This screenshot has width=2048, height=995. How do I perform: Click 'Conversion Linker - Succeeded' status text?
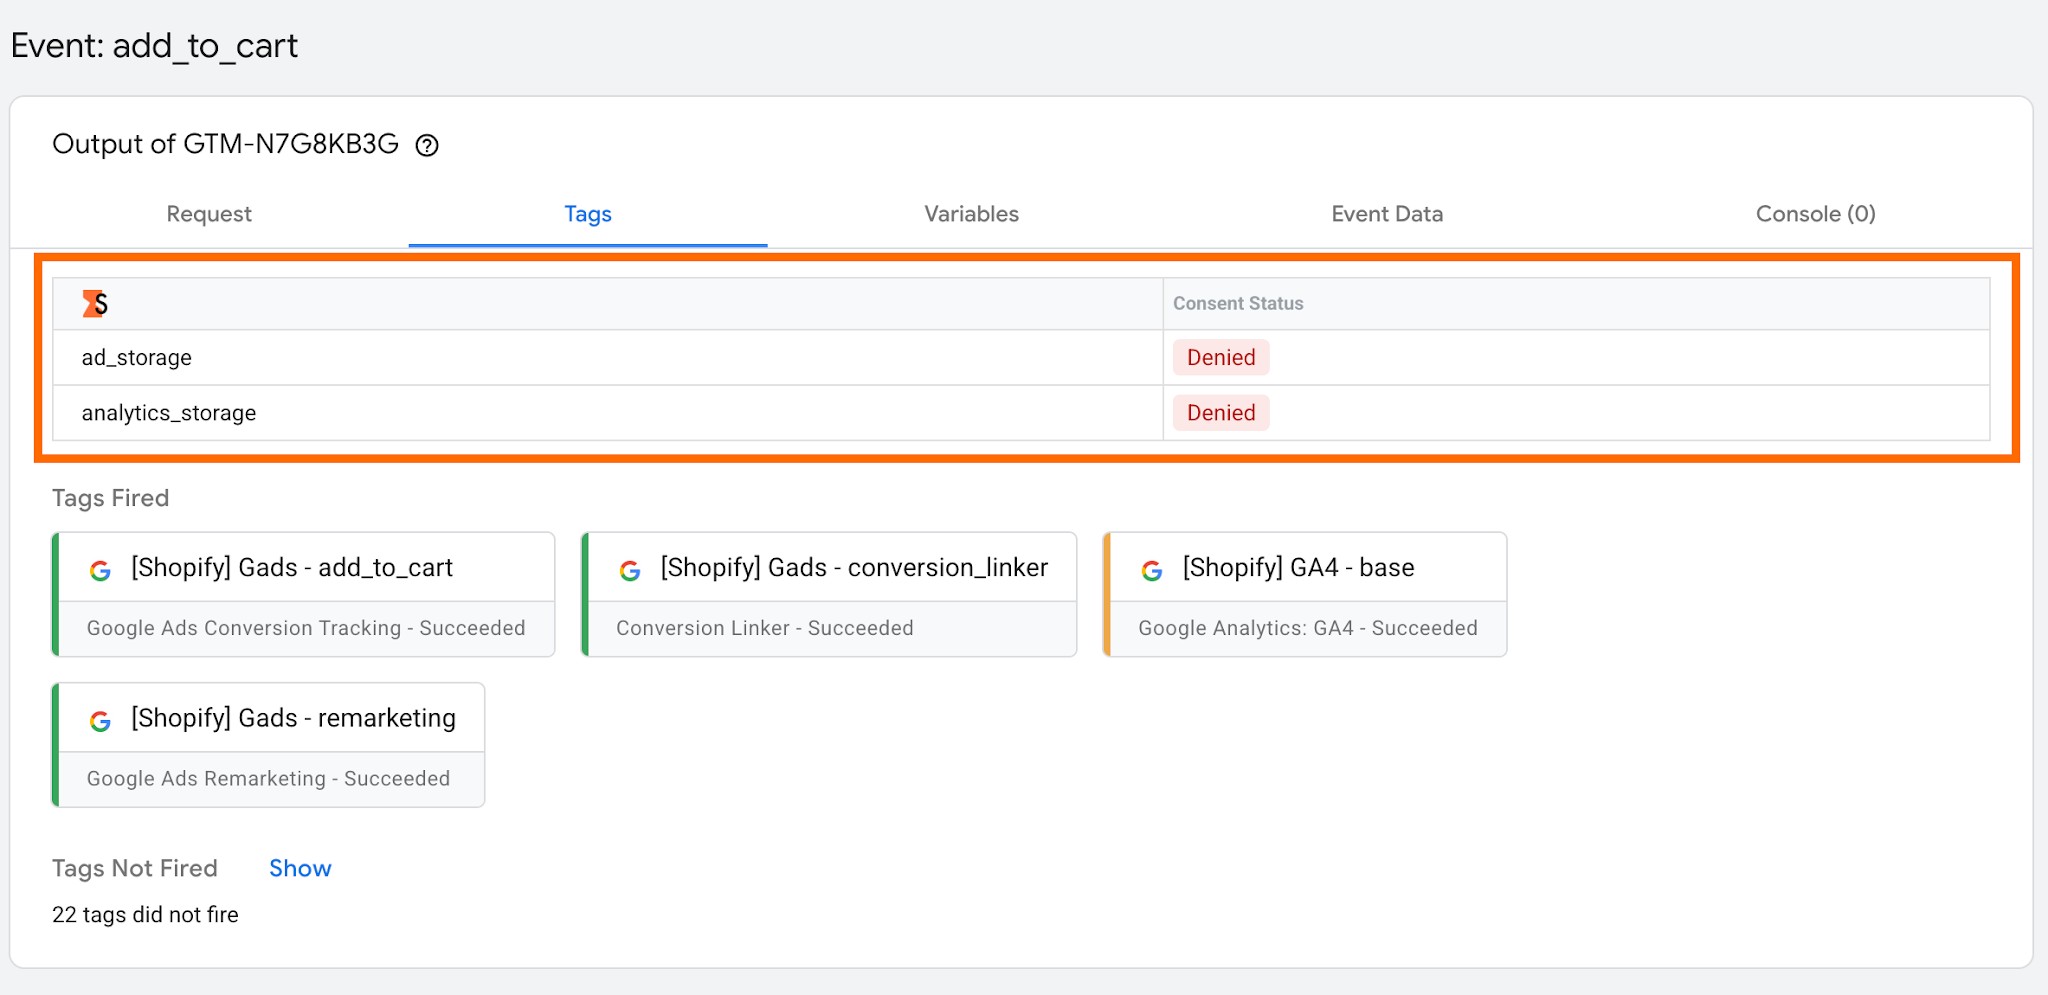765,628
